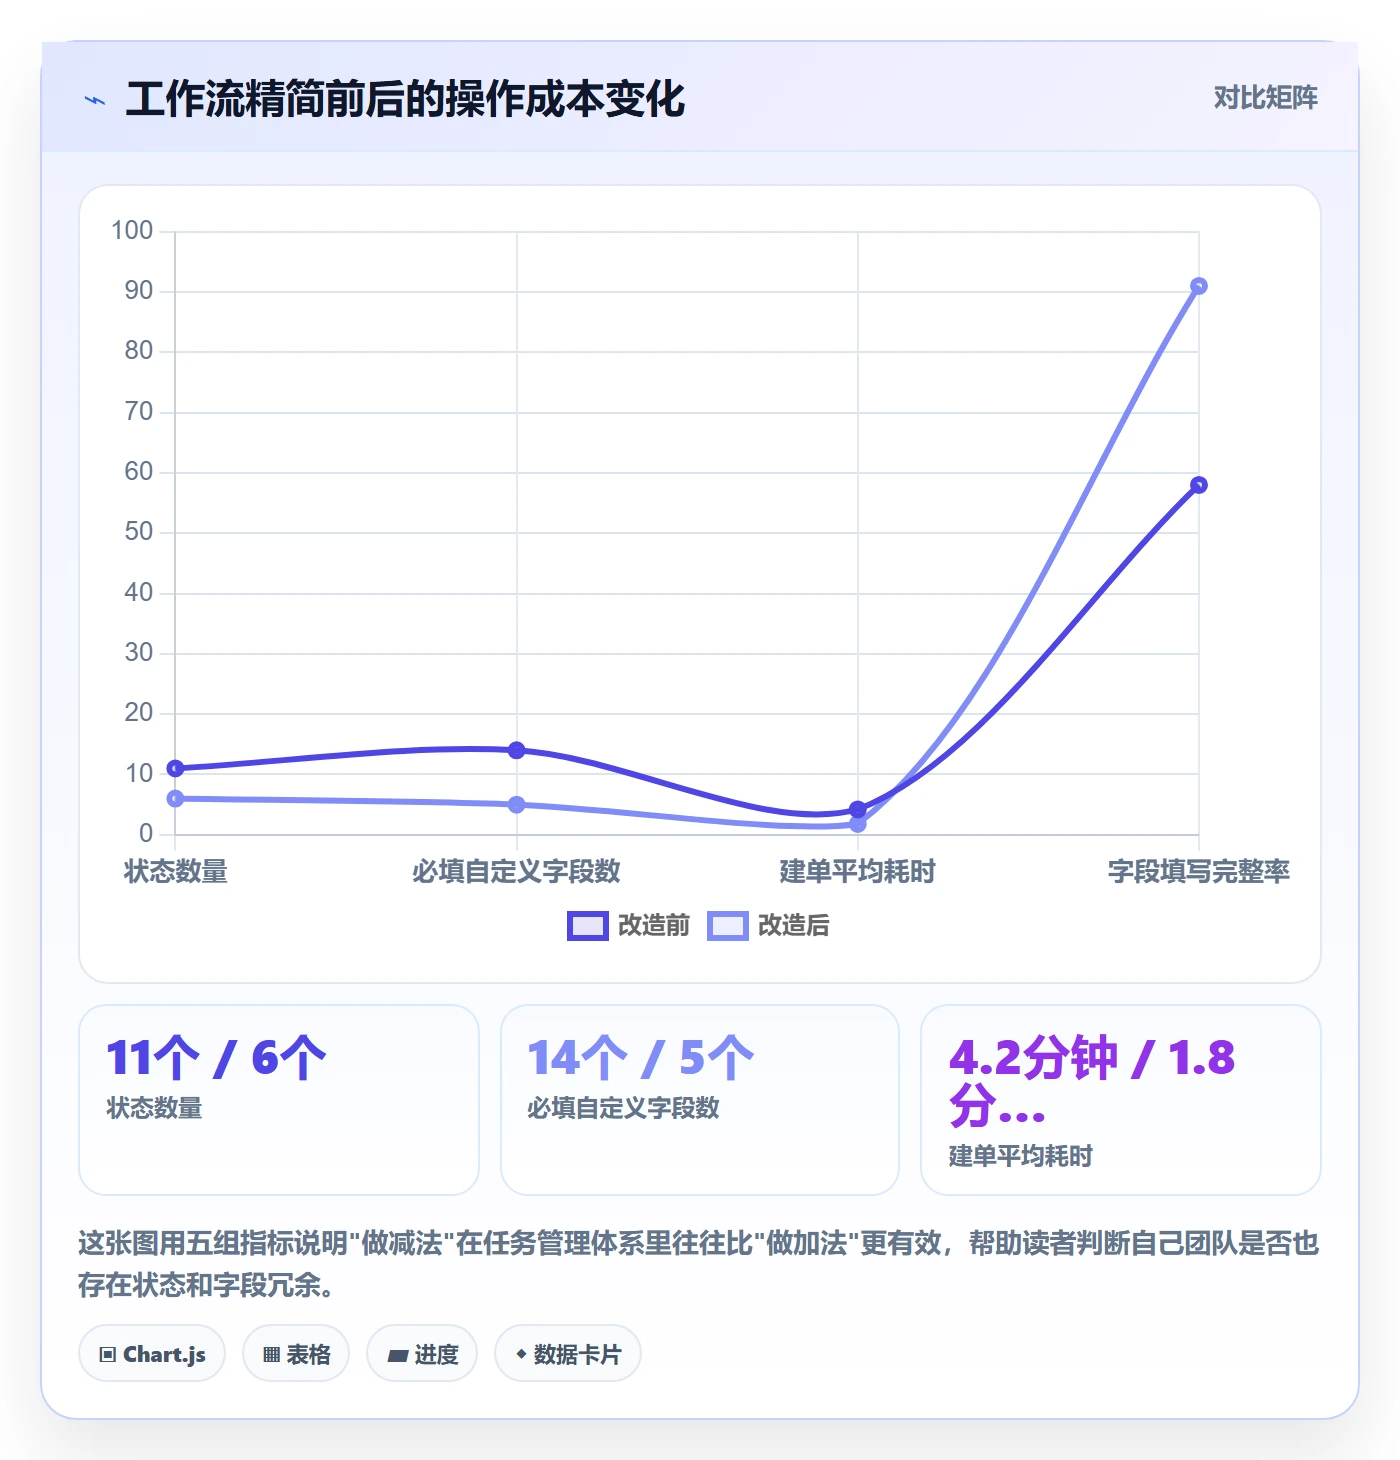Viewport: 1400px width, 1460px height.
Task: Click the 4.2分钟 / 1.8分… stat value
Action: (x=1092, y=1082)
